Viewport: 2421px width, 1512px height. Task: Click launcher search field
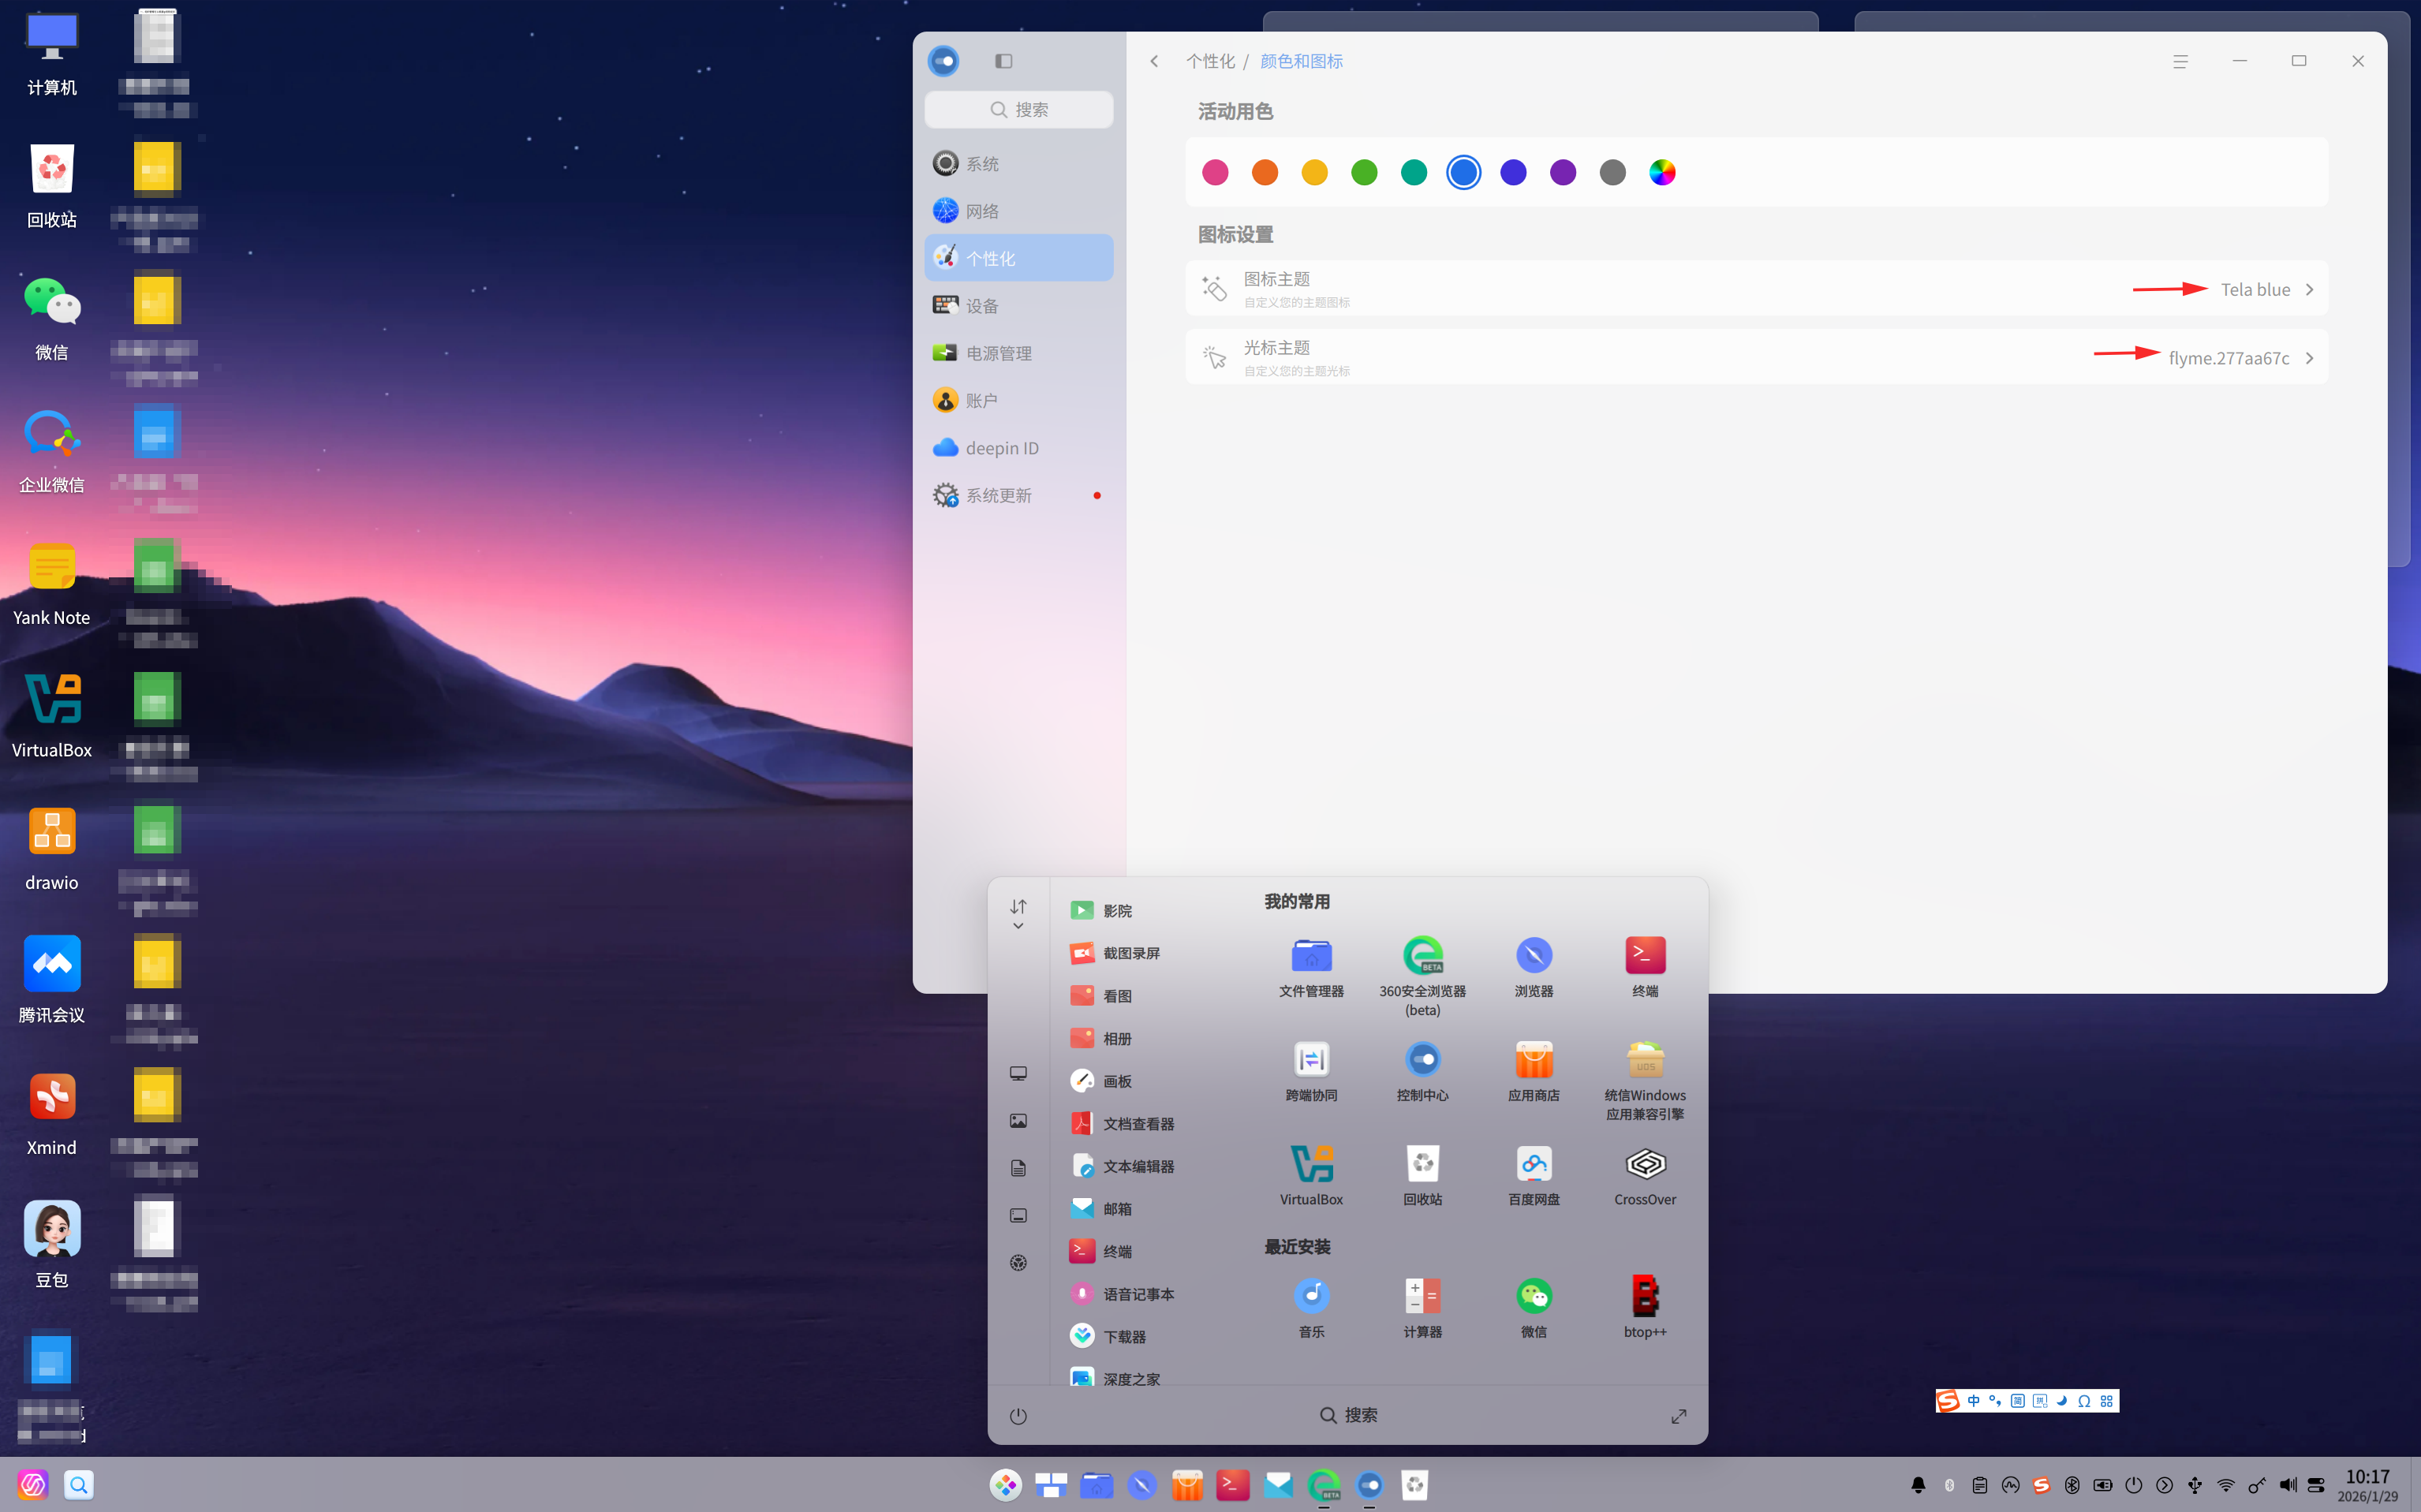pos(1348,1415)
